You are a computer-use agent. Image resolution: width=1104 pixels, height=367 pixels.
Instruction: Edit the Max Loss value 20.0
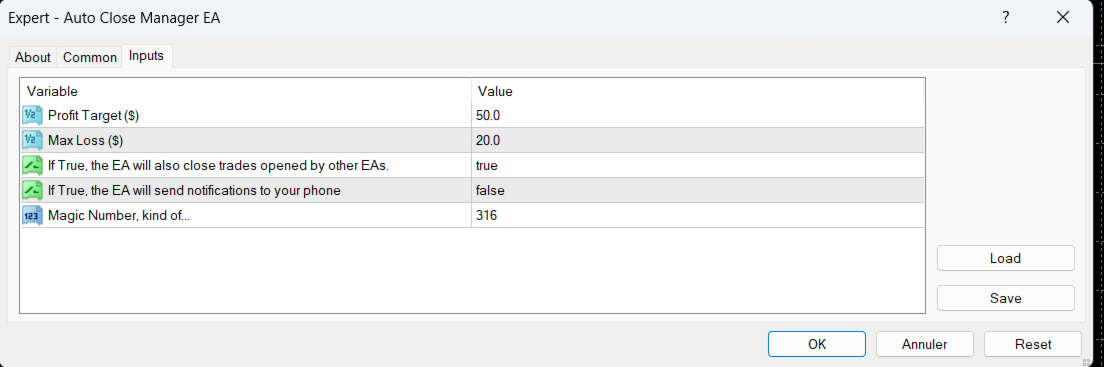point(697,140)
